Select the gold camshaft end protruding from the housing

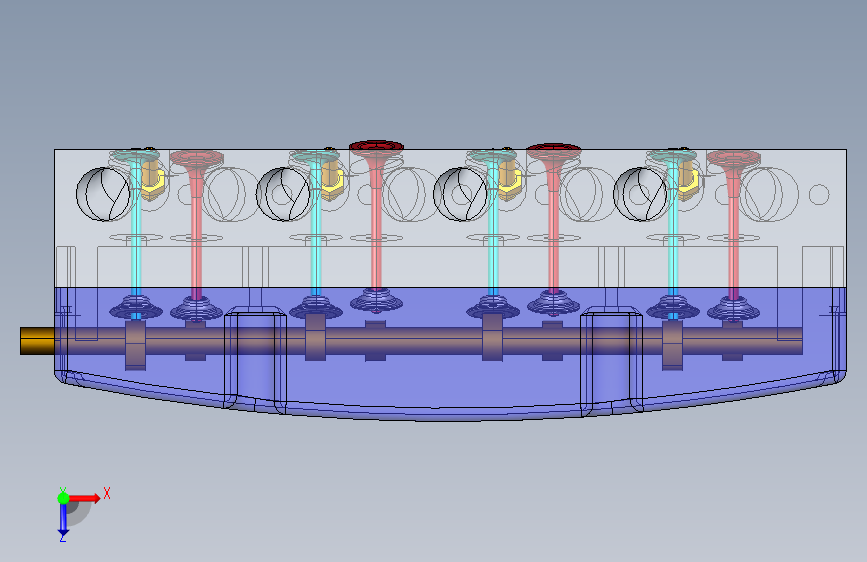pos(37,341)
